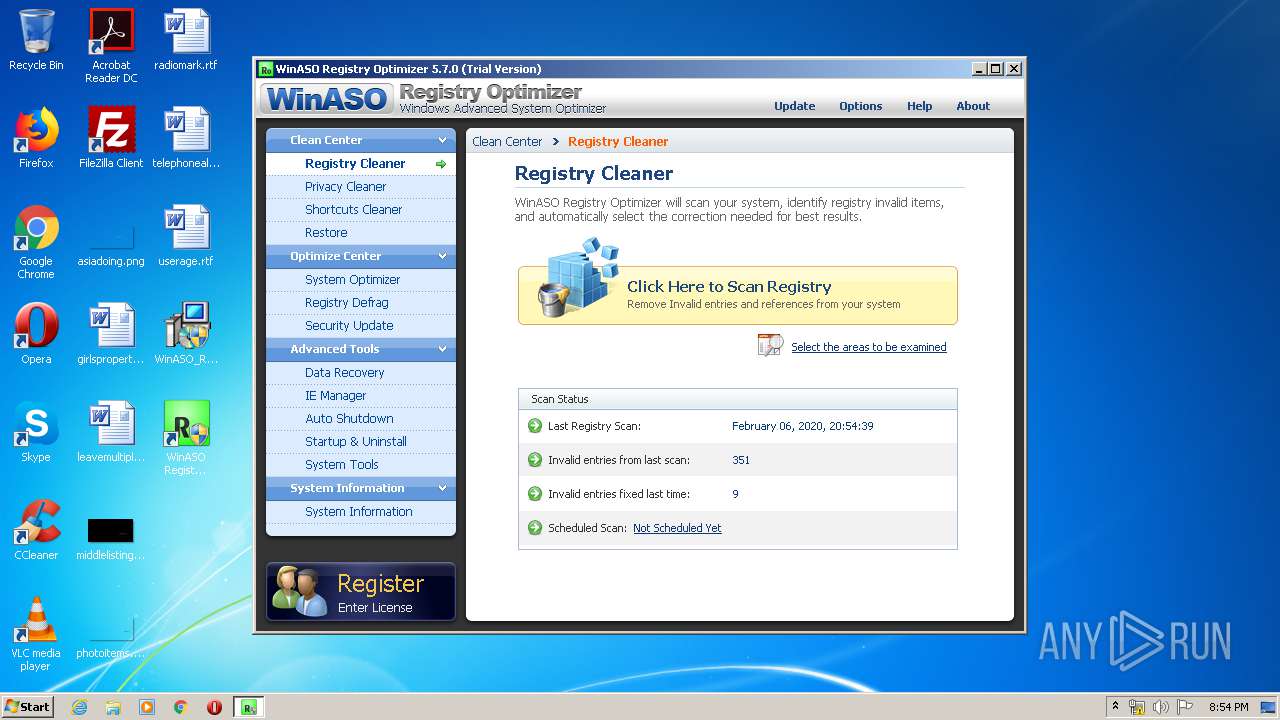Click green arrow icon beside Invalid entries from last scan

(x=535, y=460)
